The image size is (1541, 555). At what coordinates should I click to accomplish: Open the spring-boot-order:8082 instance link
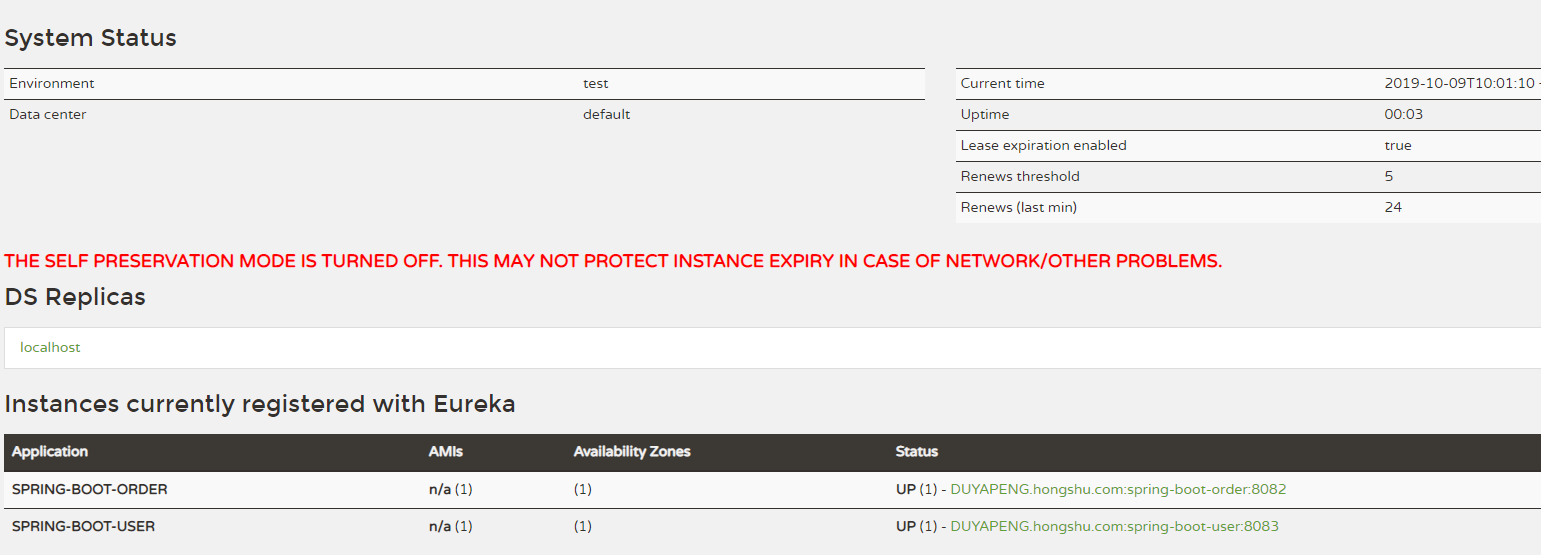pos(1118,490)
